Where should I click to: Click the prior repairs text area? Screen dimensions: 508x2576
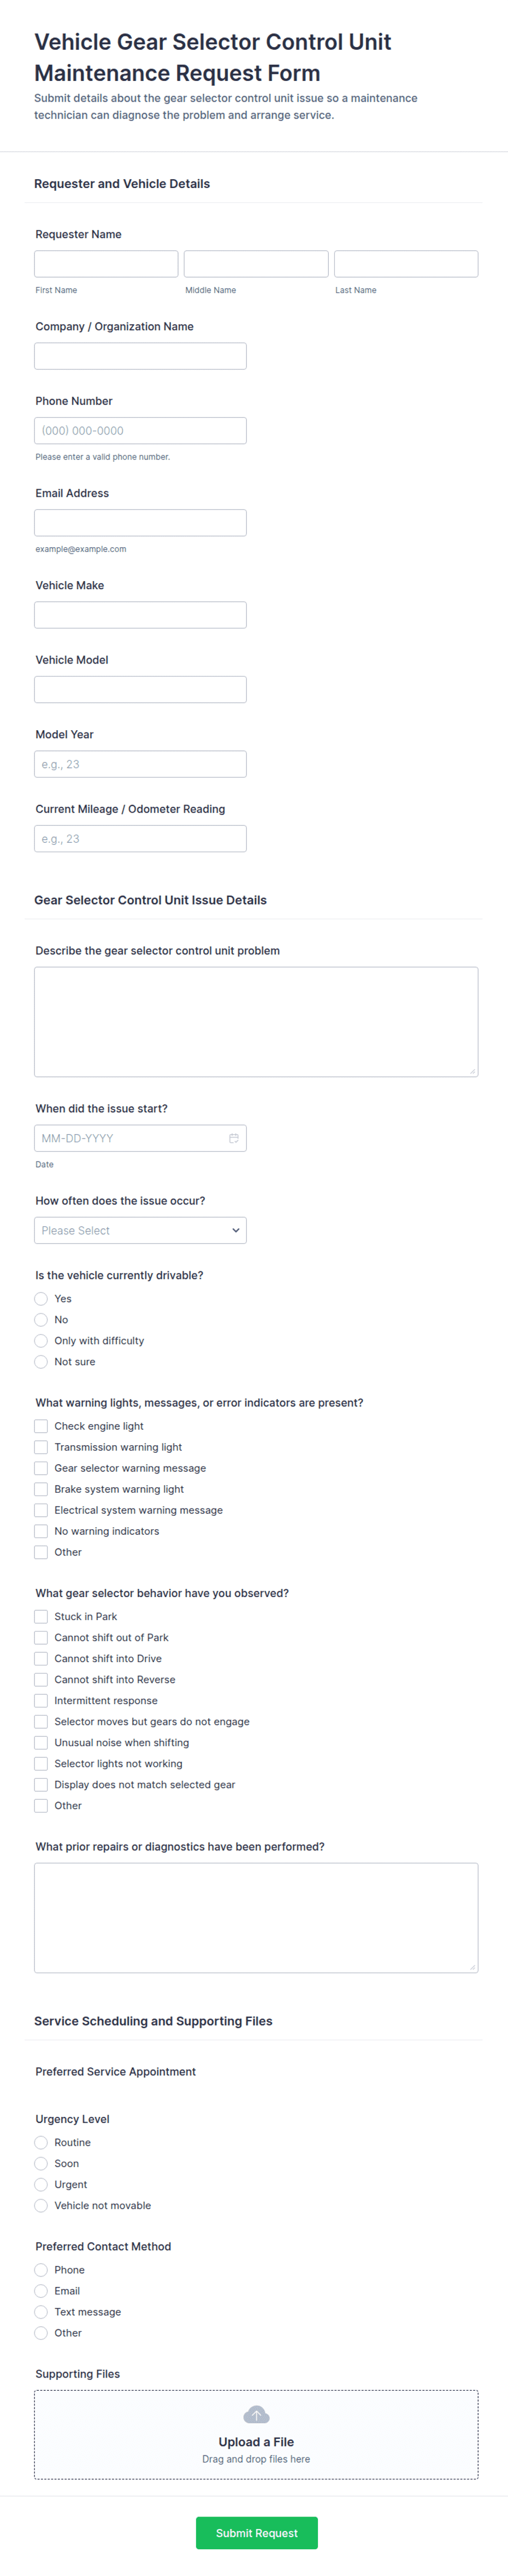[x=256, y=1917]
